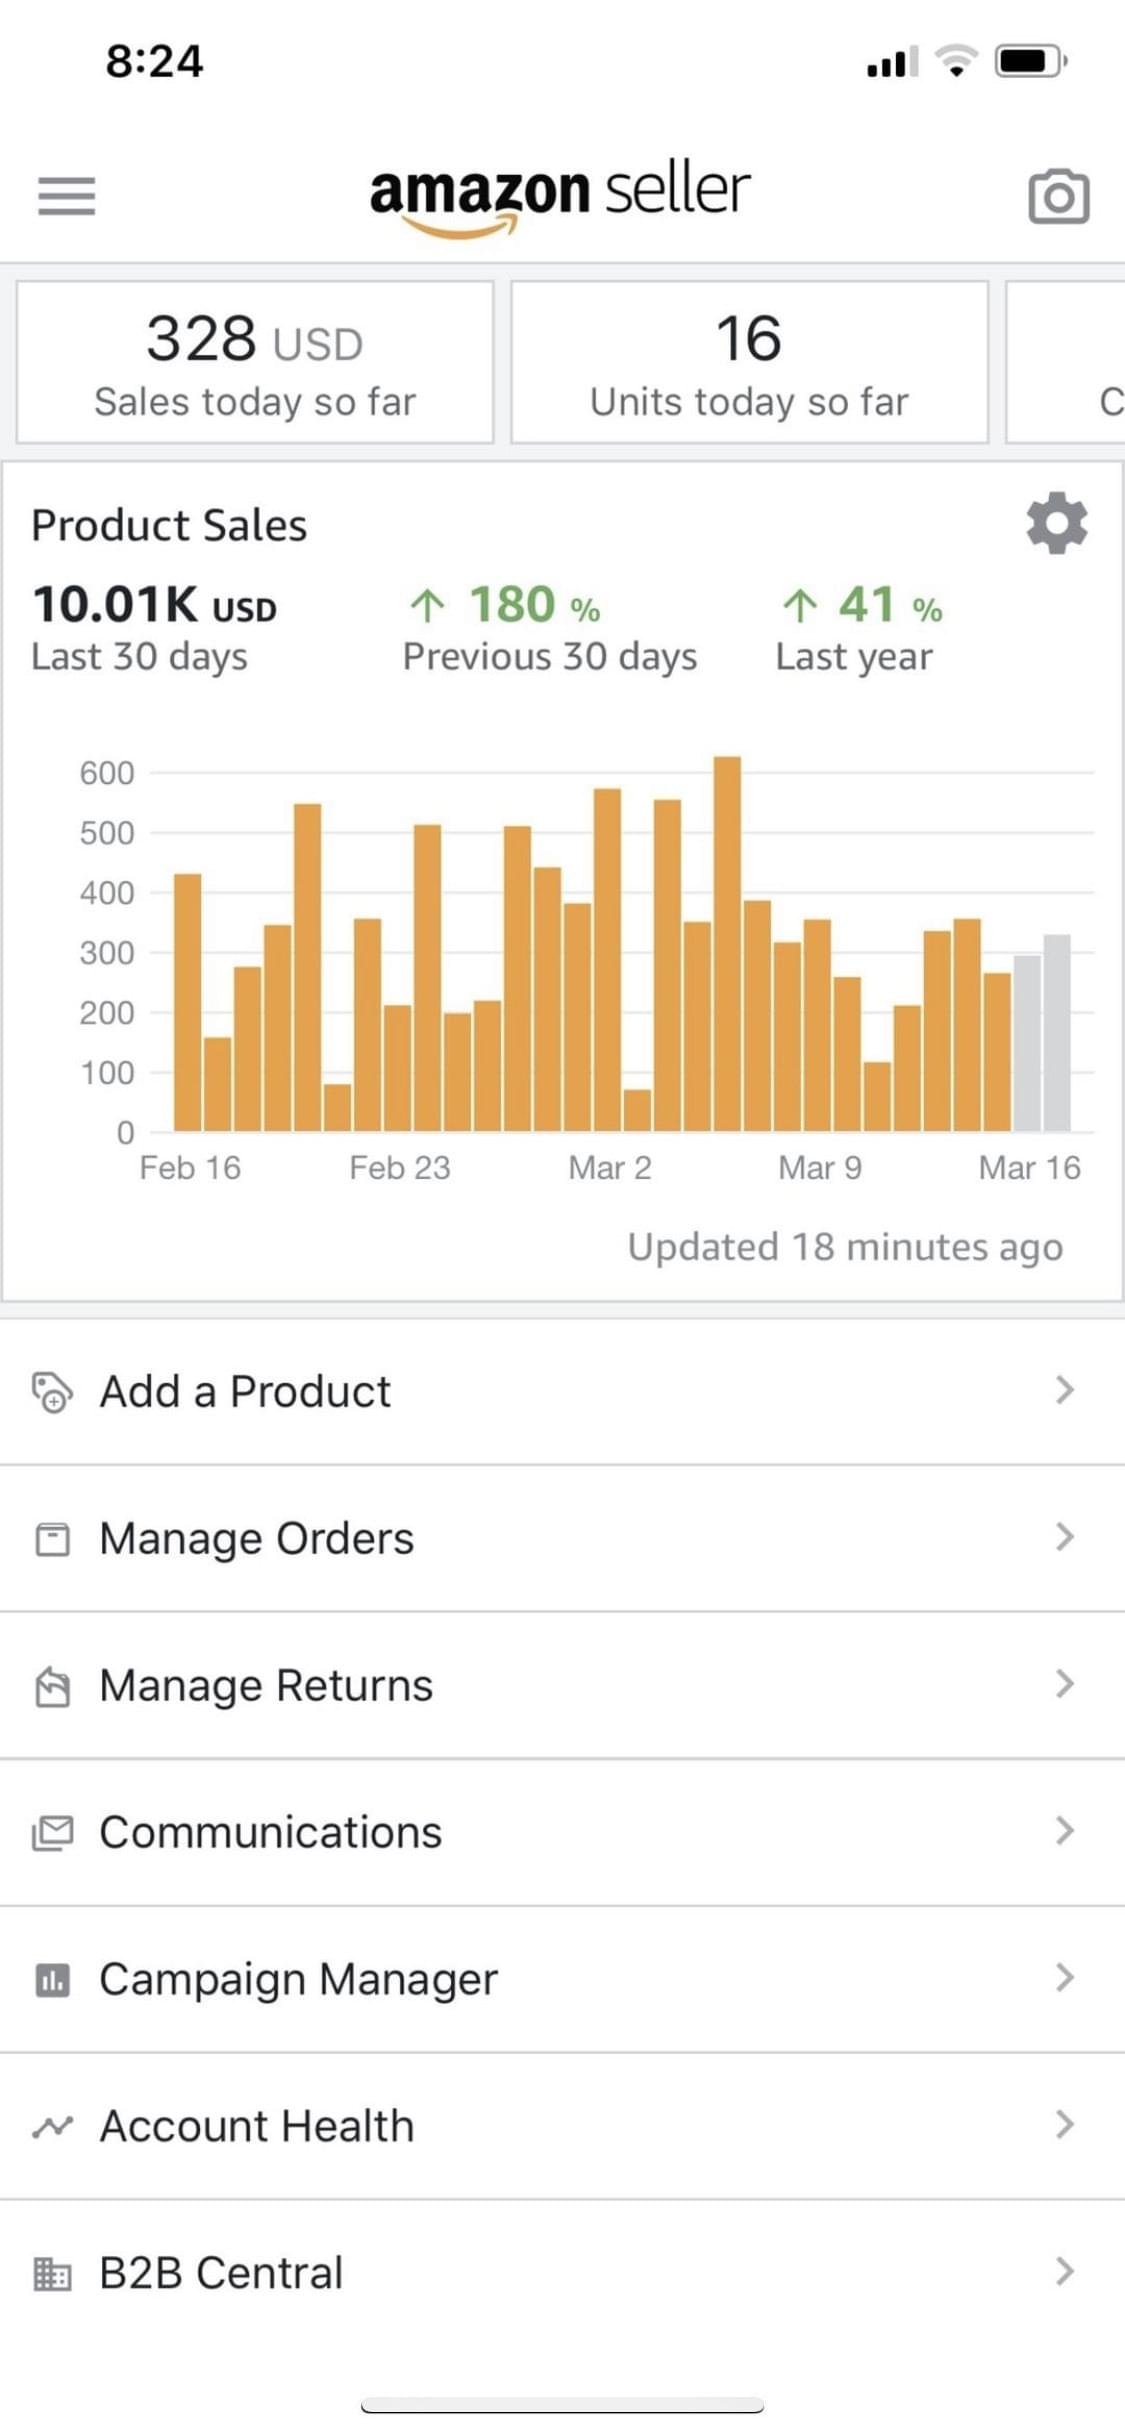Tap the Units today so far card
Screen dimensions: 1125x2436
point(749,362)
